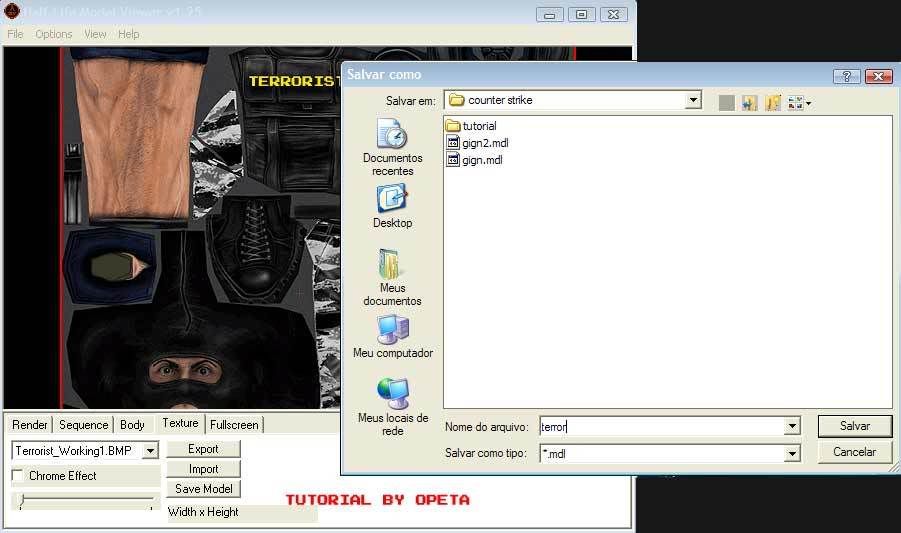Click the Half-Life Model Viewer app icon in title bar

click(11, 10)
